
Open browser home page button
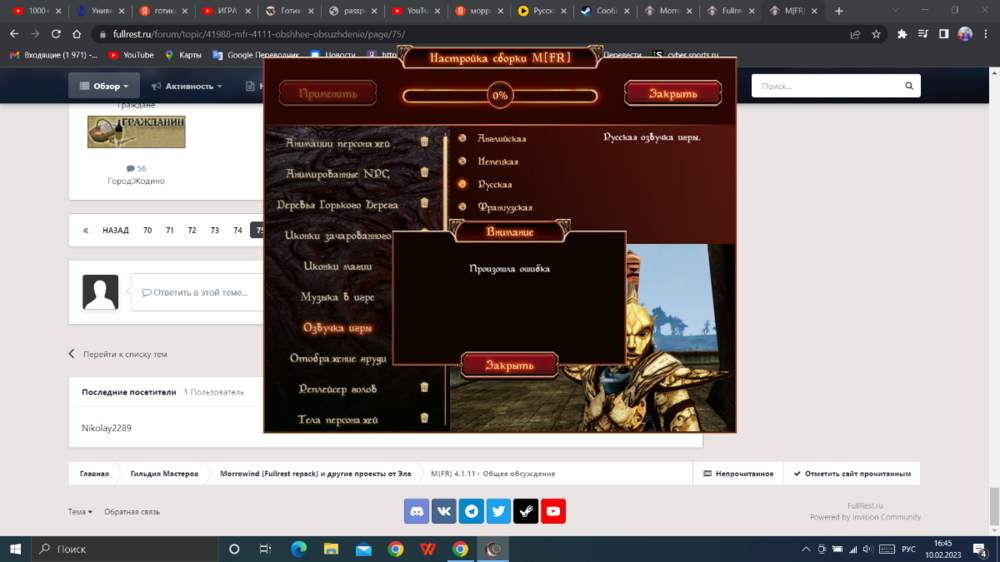(x=77, y=34)
